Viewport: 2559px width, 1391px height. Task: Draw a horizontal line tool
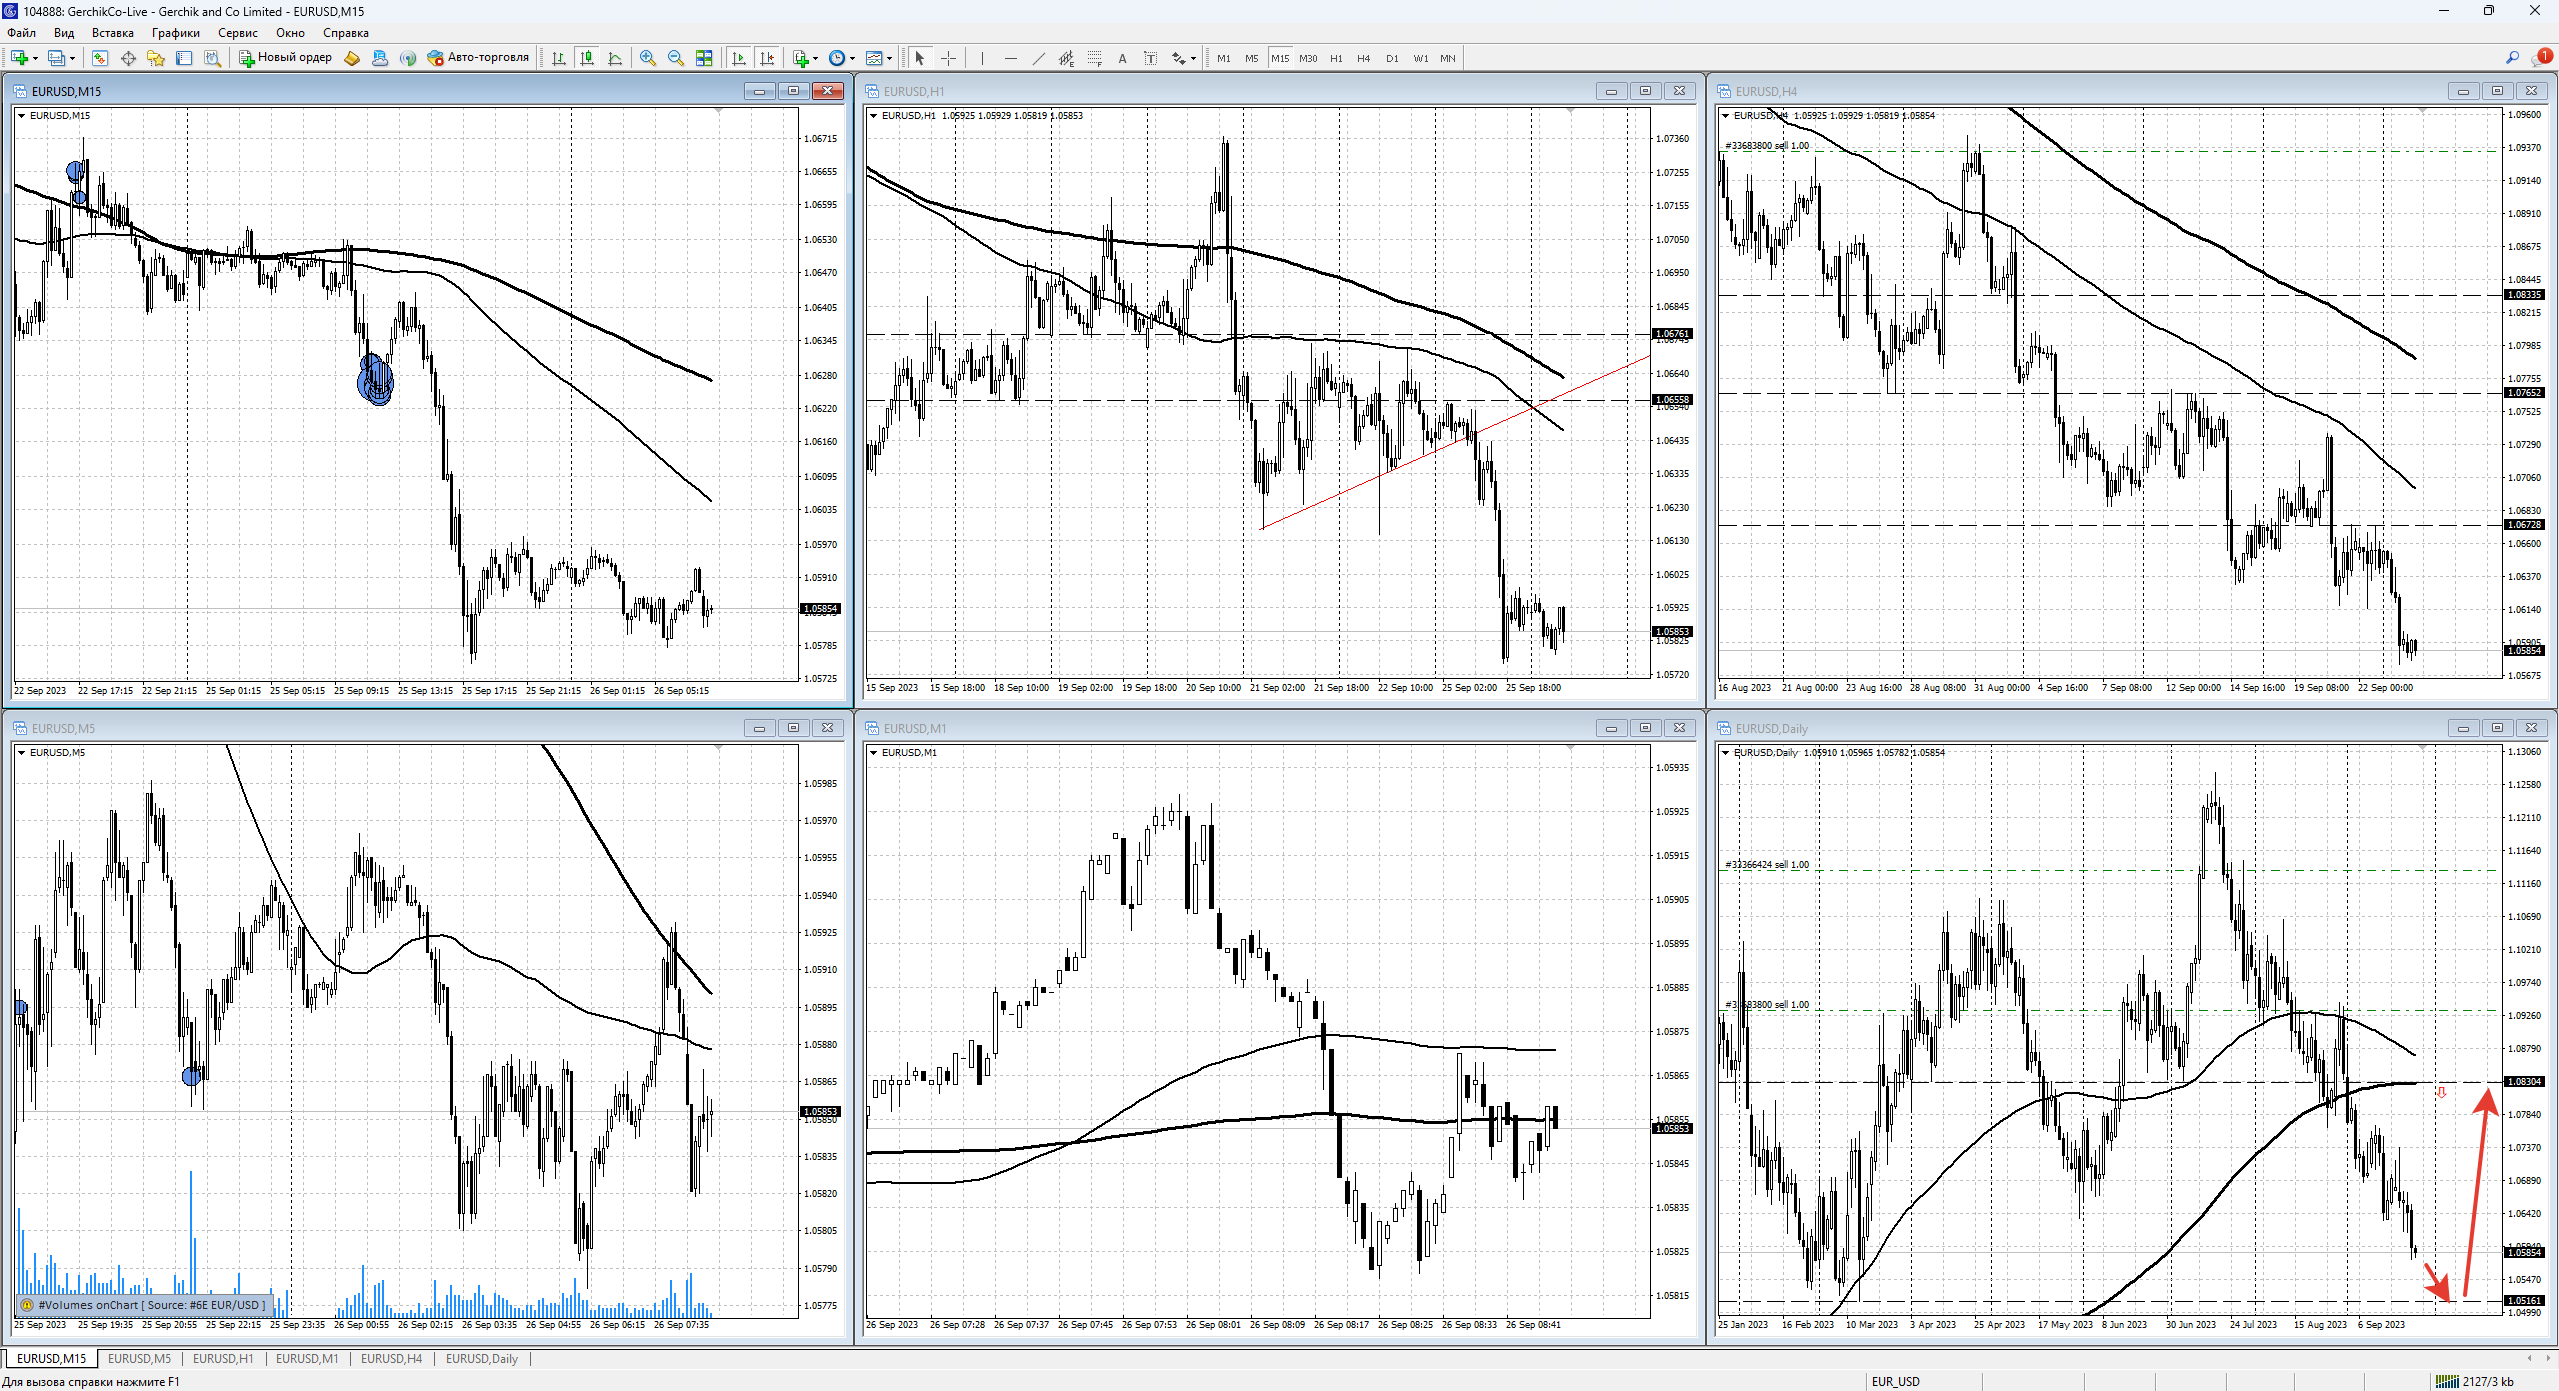[x=1010, y=58]
